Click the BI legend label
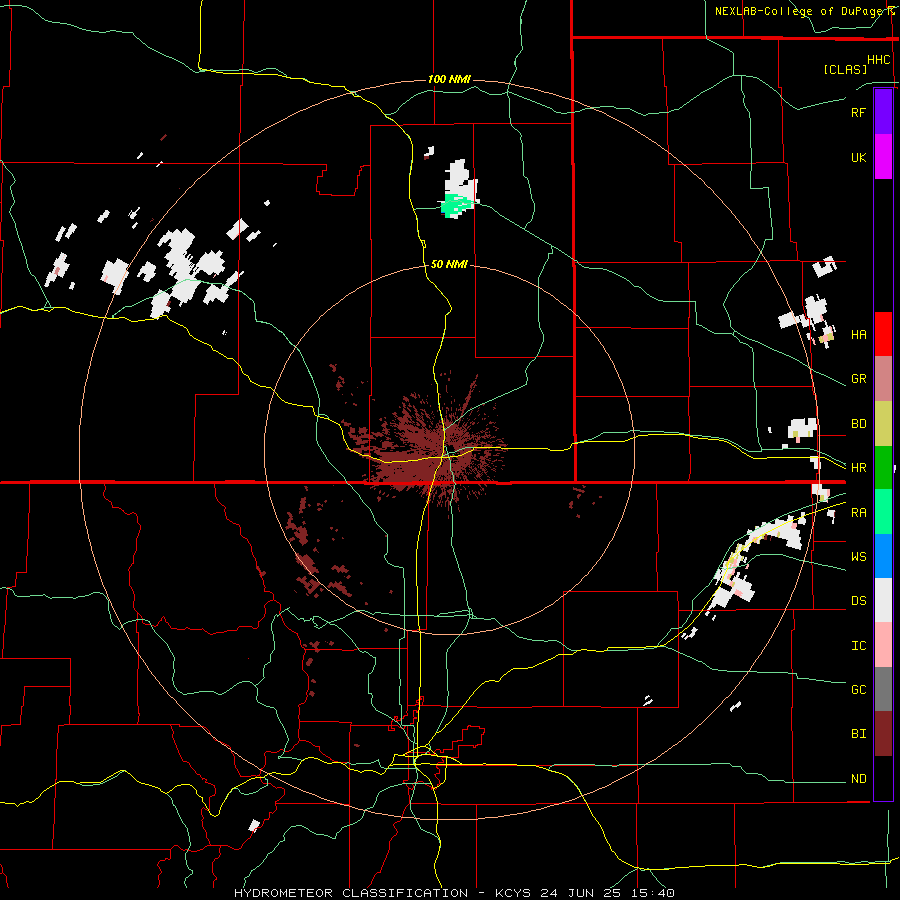 coord(858,734)
